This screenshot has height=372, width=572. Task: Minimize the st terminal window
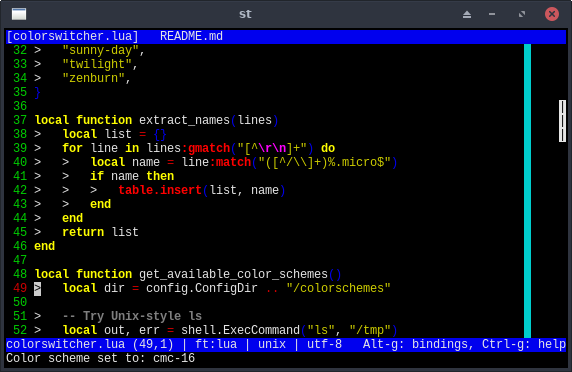click(492, 14)
